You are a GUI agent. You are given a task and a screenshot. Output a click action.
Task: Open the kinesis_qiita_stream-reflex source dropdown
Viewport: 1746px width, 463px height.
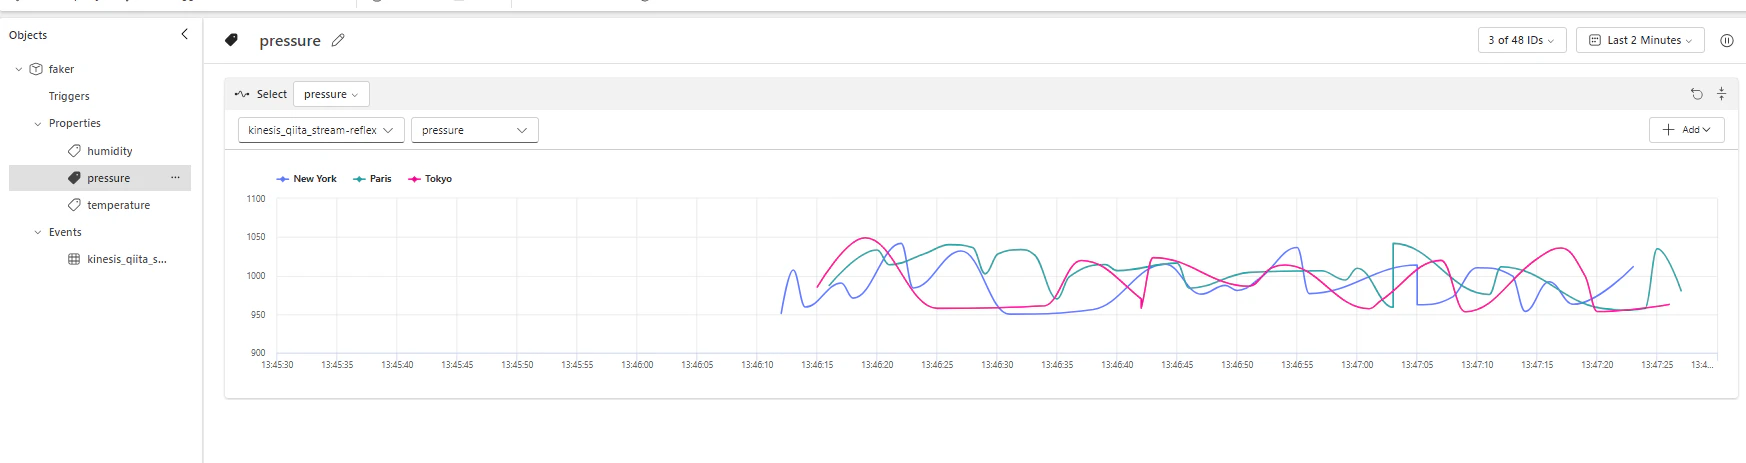321,130
